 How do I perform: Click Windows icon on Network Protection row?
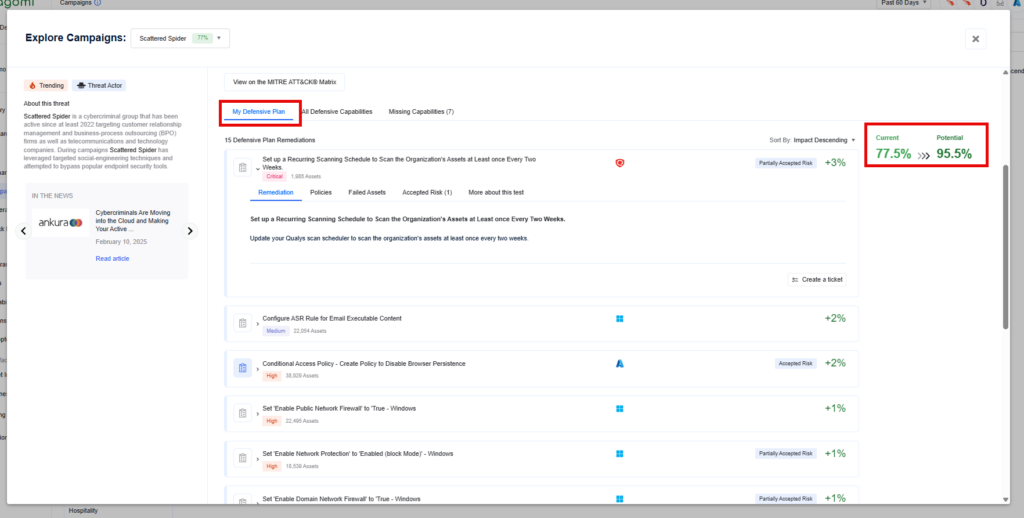click(620, 453)
